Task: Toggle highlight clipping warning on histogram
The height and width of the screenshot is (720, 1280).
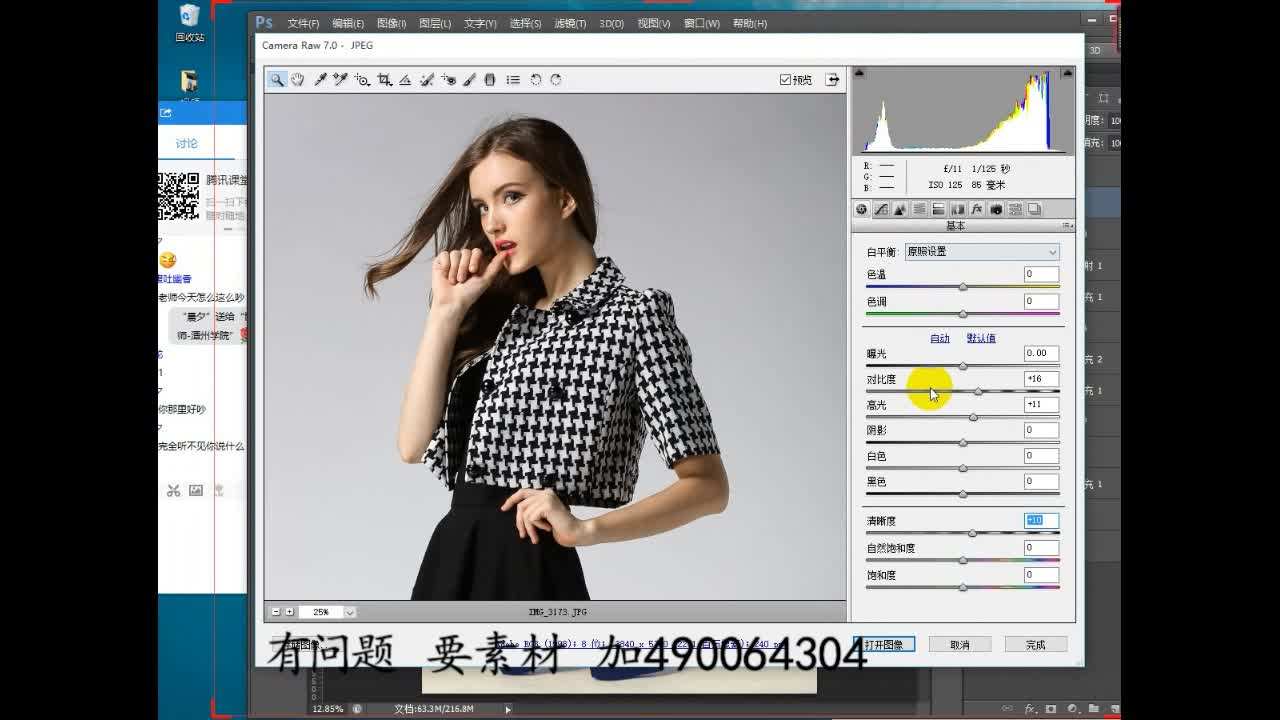Action: (x=1068, y=73)
